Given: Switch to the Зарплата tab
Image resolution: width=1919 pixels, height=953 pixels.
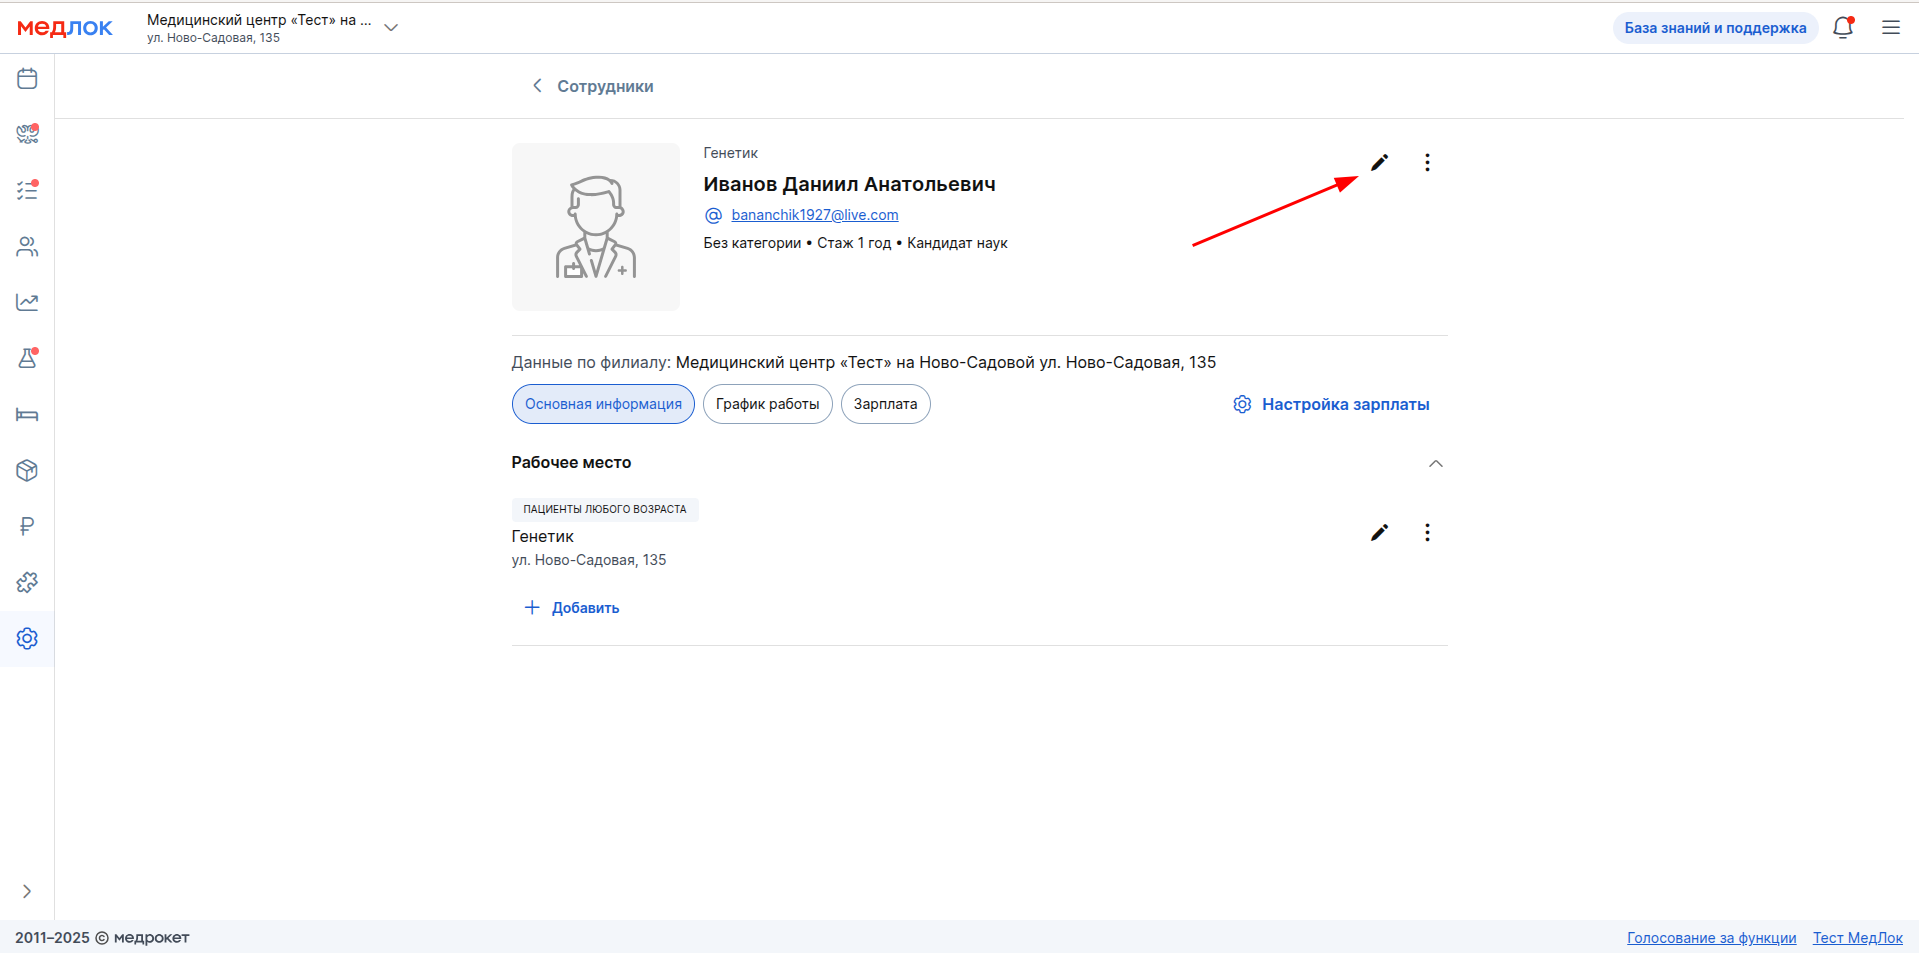Looking at the screenshot, I should (885, 404).
